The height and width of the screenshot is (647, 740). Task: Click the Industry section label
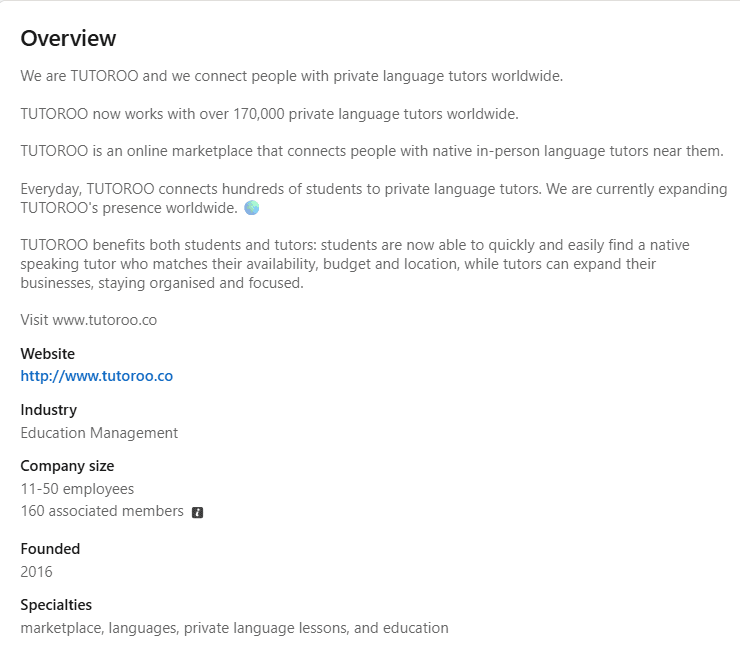(48, 410)
